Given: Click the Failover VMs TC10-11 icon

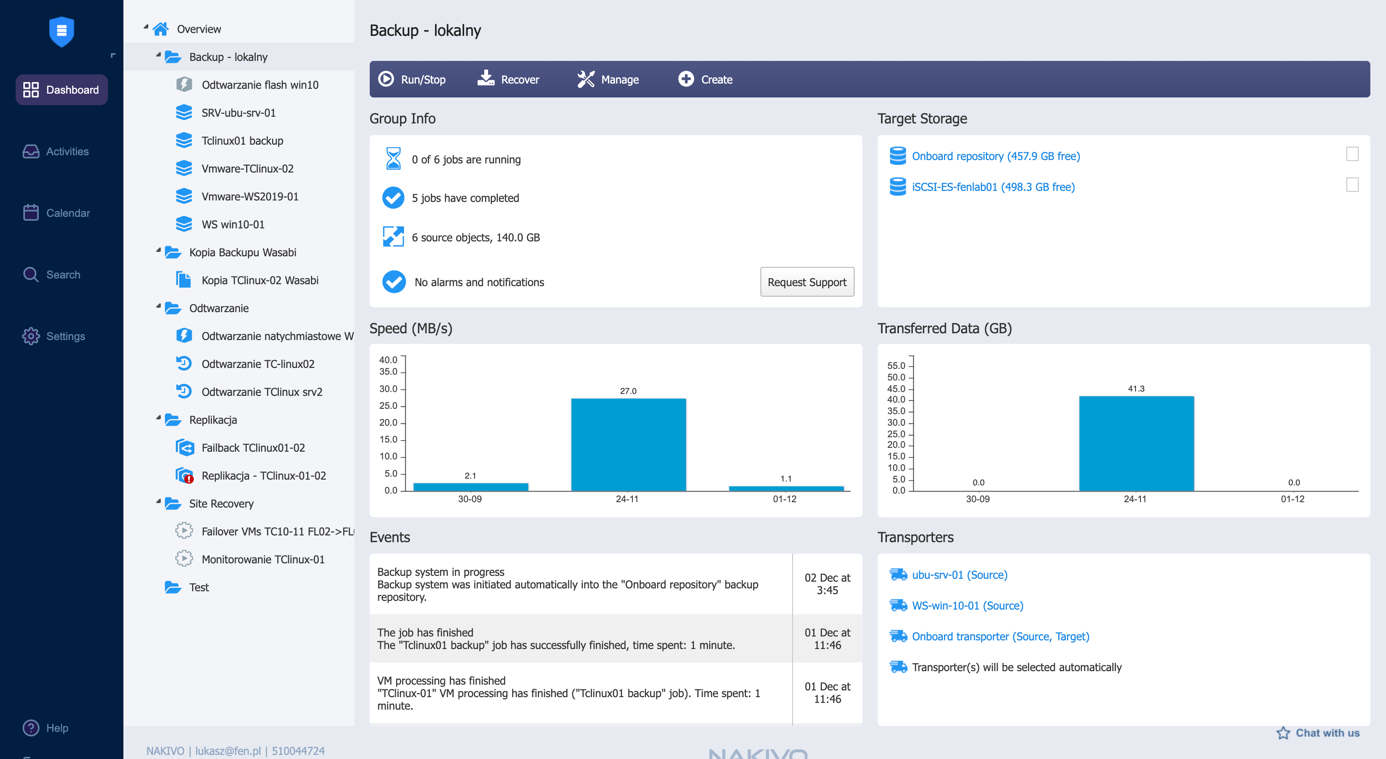Looking at the screenshot, I should coord(184,532).
